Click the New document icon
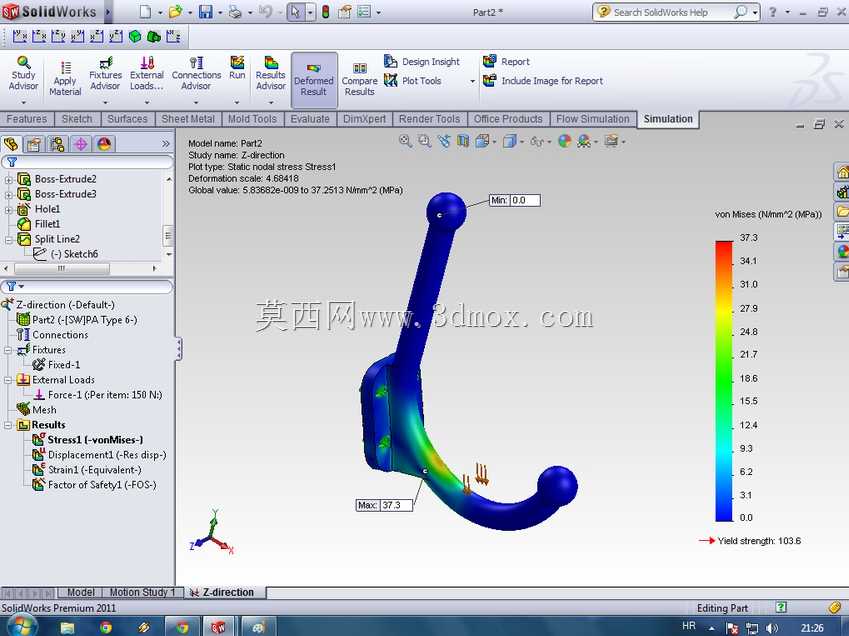The height and width of the screenshot is (636, 849). click(145, 12)
